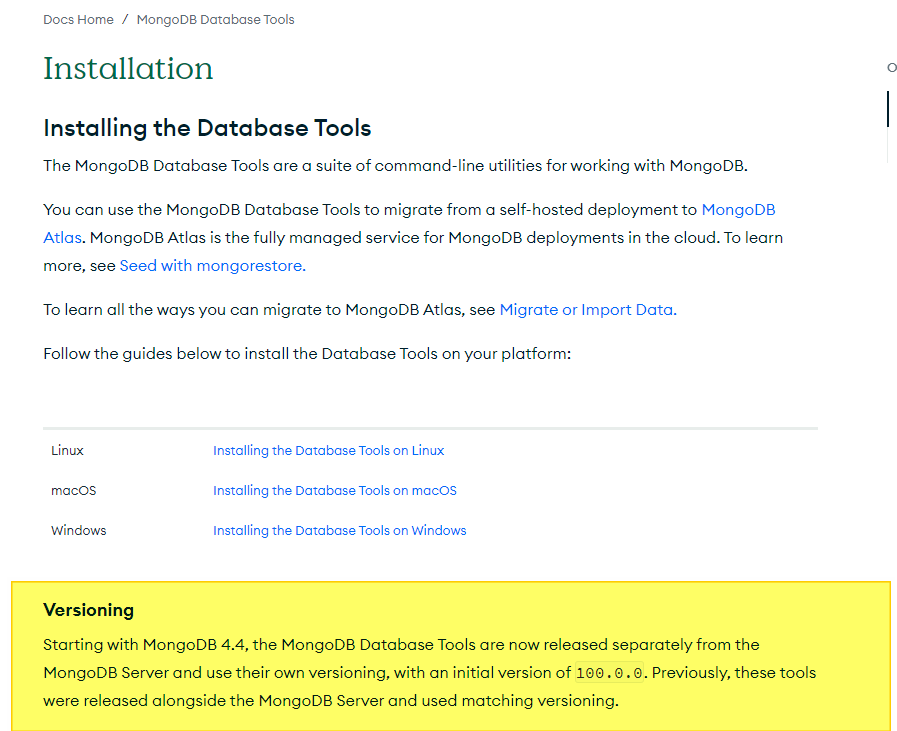The height and width of the screenshot is (731, 897).
Task: Click the 100.0.0 version code text
Action: [609, 673]
